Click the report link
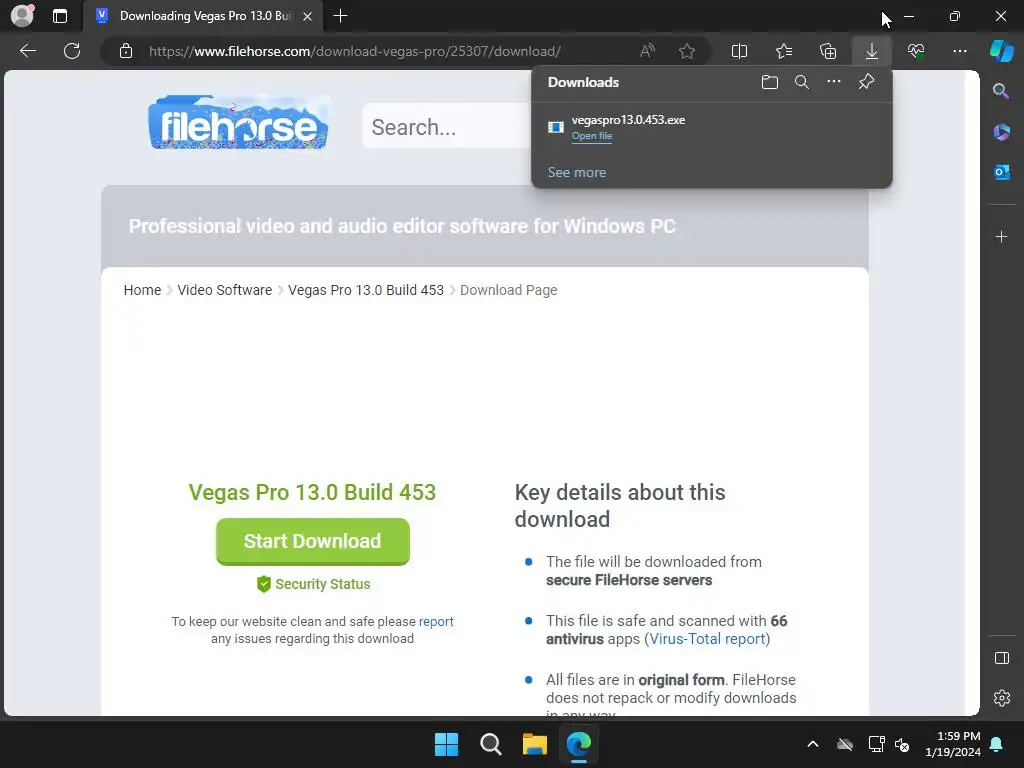 tap(436, 621)
